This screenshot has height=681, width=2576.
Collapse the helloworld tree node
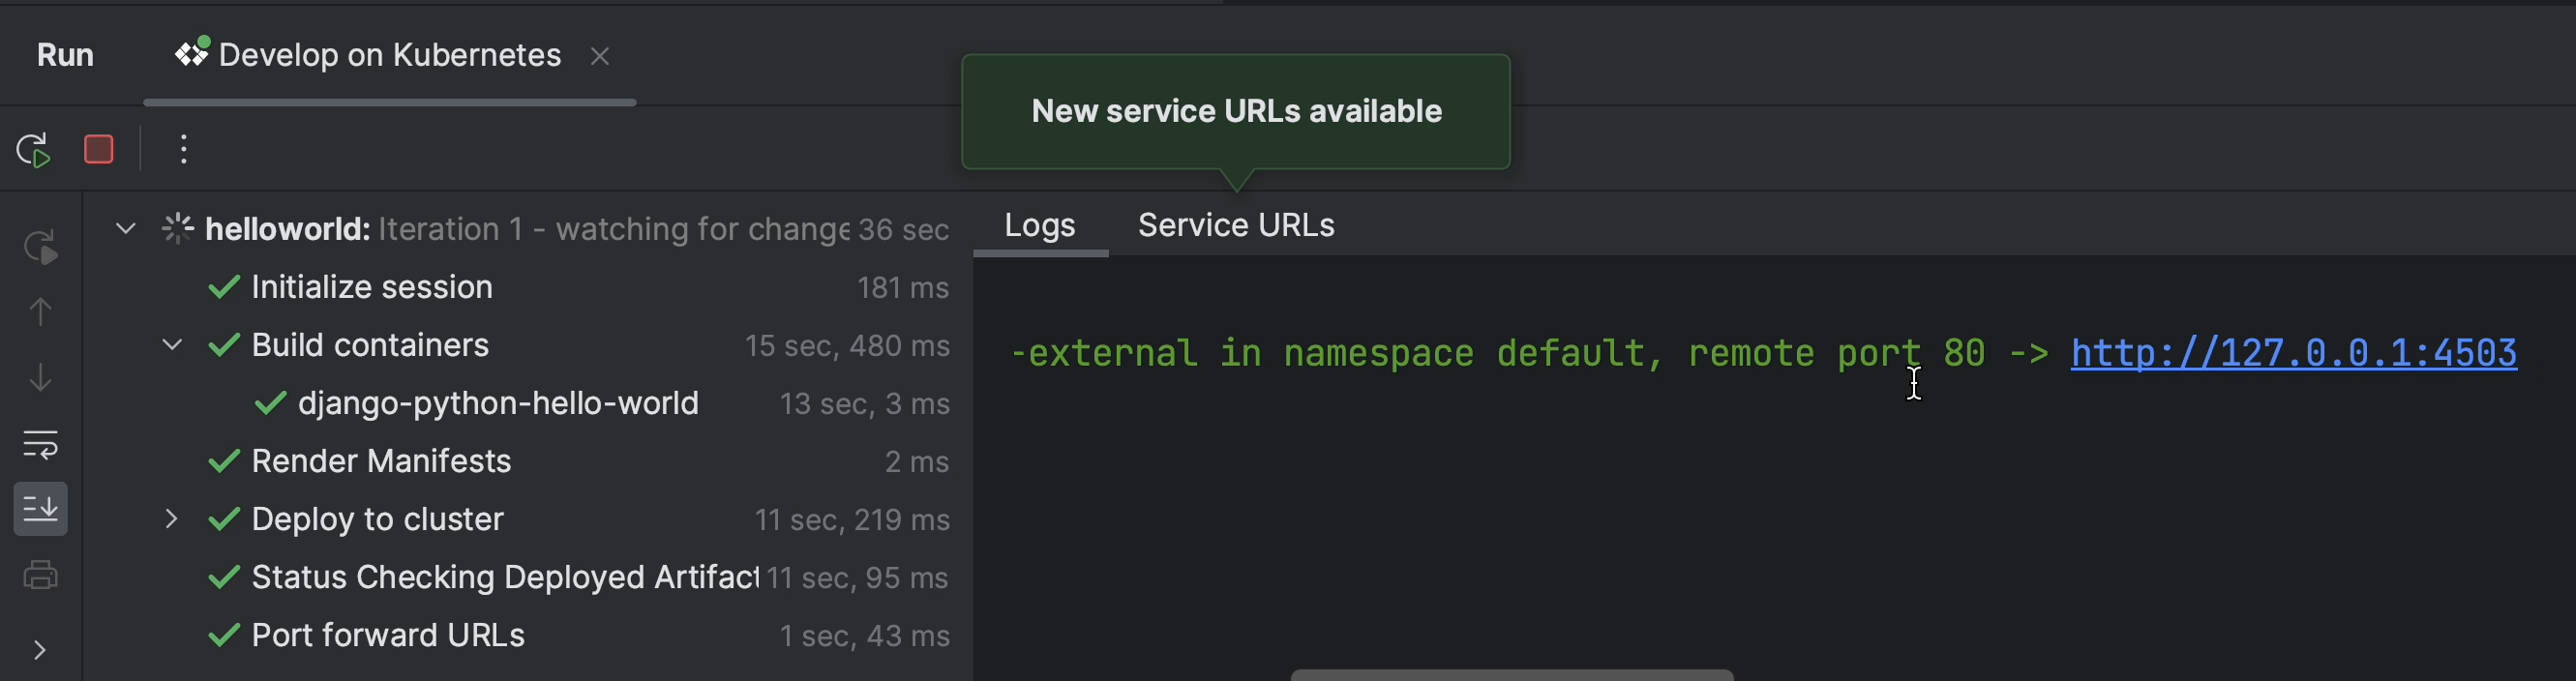point(126,229)
